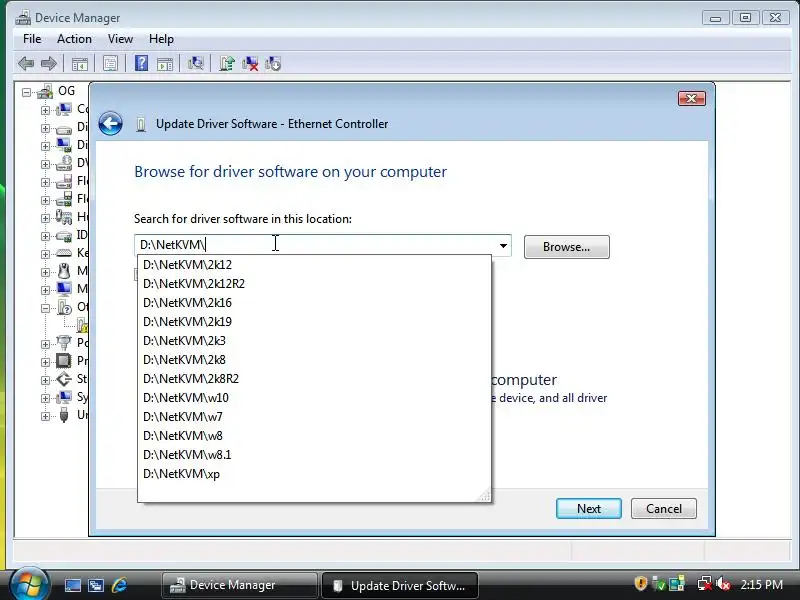
Task: Select the OG computer root node icon
Action: tap(45, 91)
